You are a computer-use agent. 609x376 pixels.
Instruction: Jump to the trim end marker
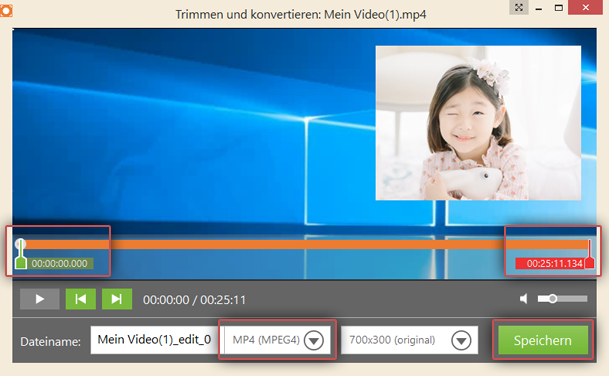point(117,299)
